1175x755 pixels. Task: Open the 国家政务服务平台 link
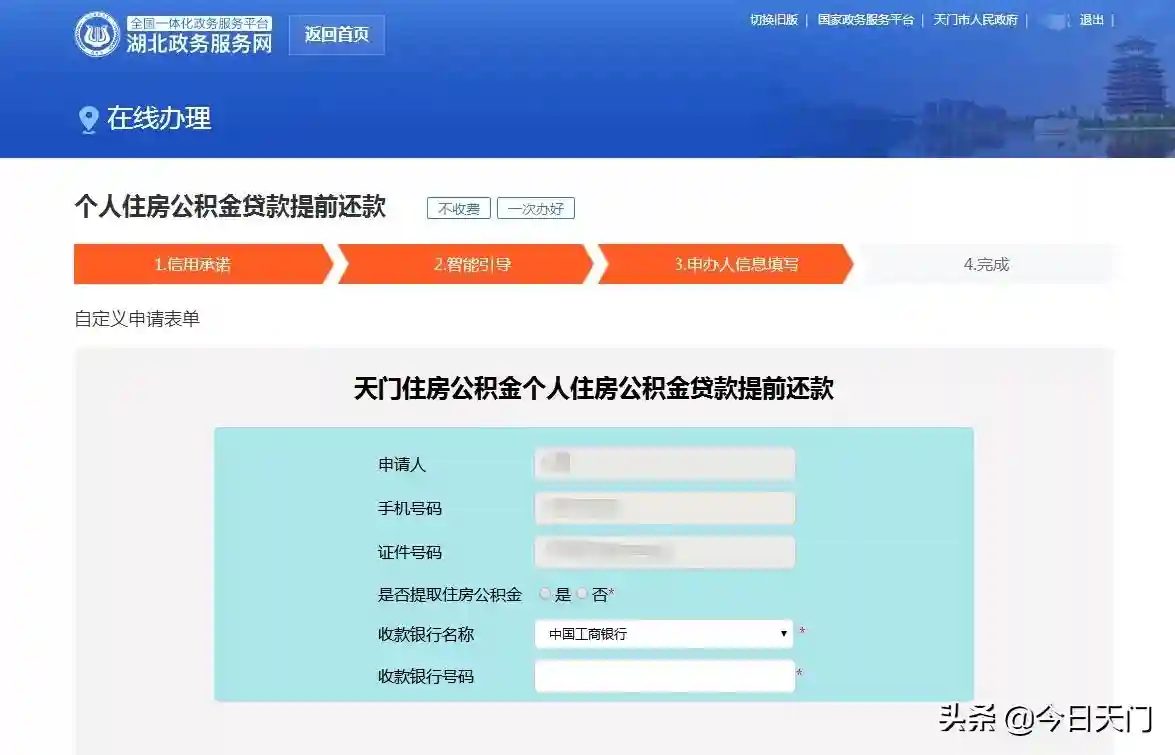866,19
